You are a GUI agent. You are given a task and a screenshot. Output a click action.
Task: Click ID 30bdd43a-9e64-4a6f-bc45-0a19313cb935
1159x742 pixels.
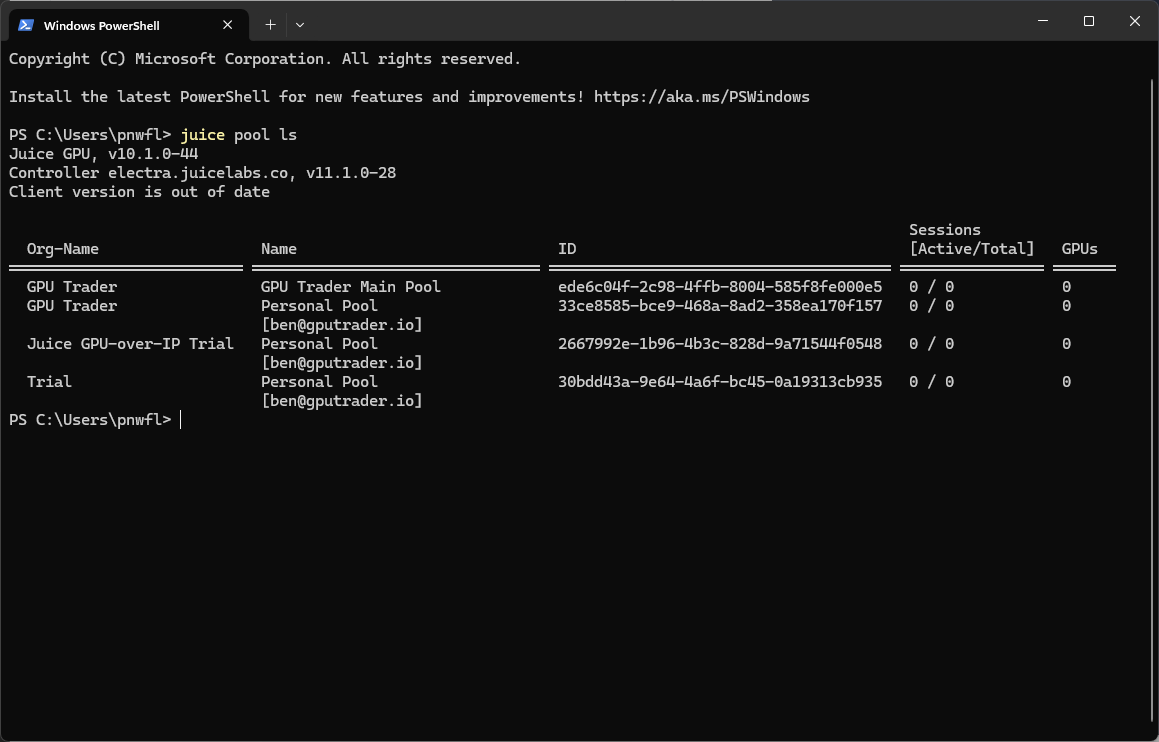click(720, 382)
